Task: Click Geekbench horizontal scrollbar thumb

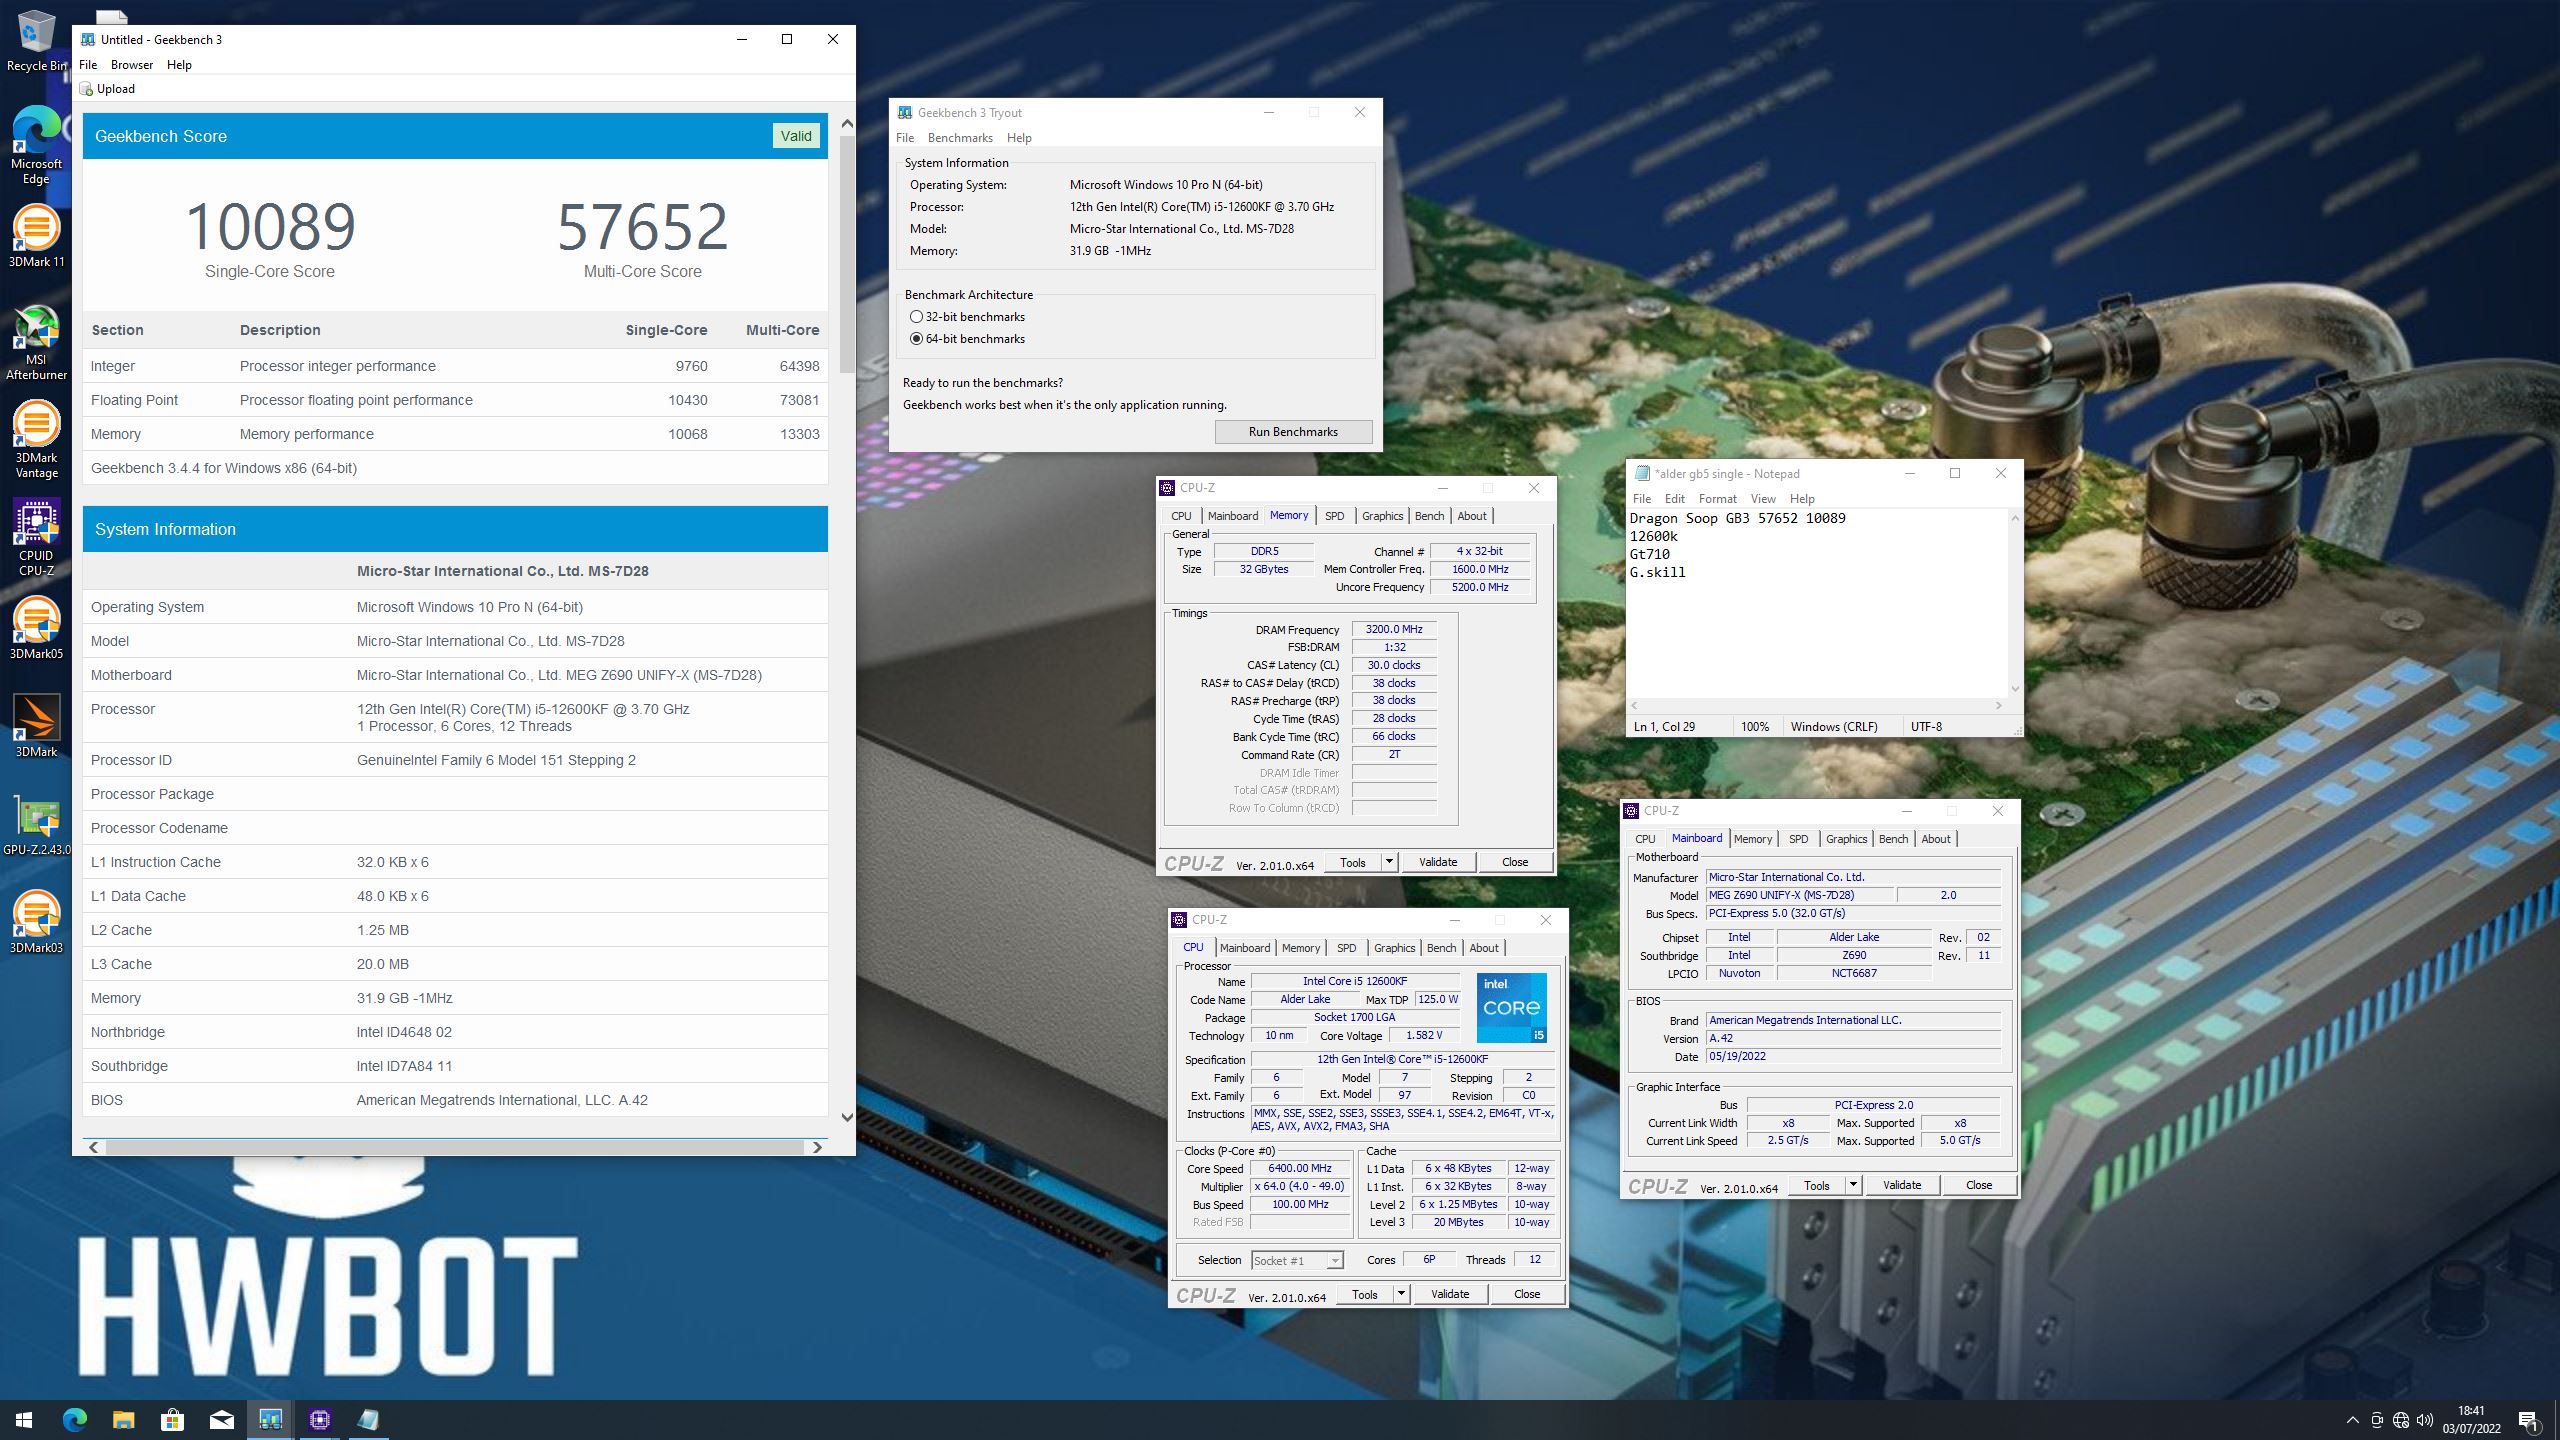Action: 455,1147
